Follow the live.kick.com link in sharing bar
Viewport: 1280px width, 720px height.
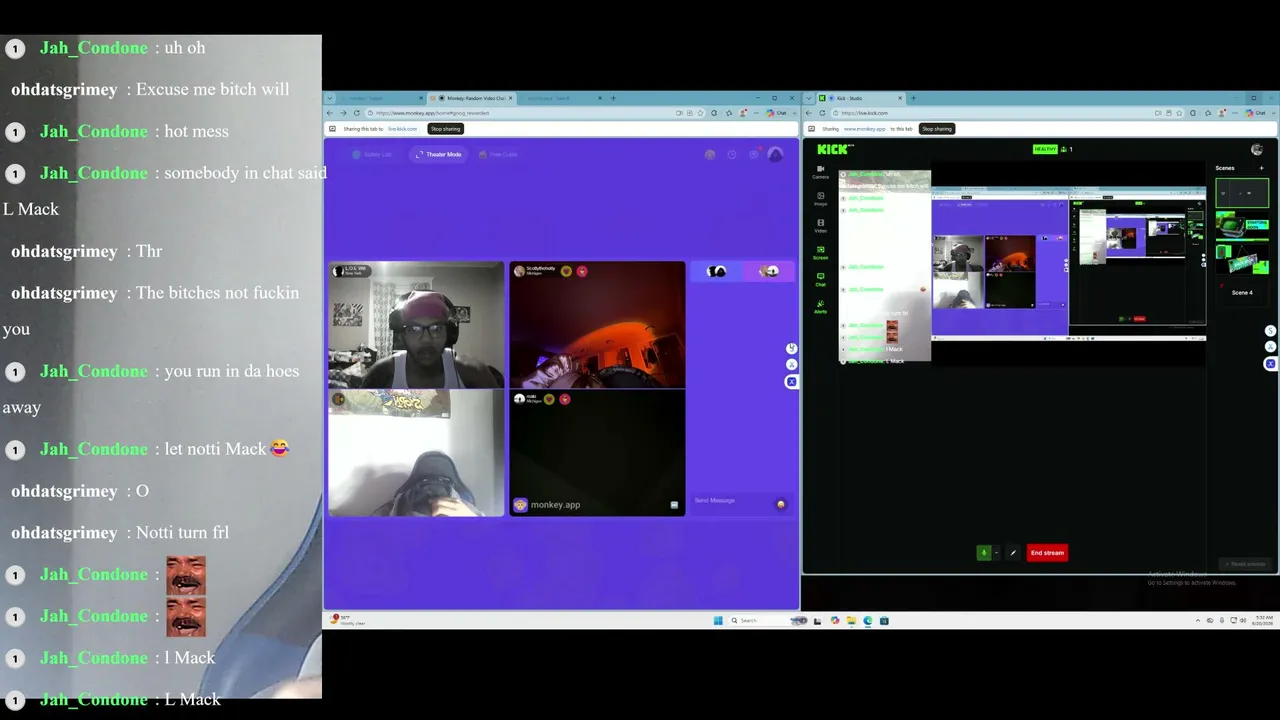[x=402, y=129]
